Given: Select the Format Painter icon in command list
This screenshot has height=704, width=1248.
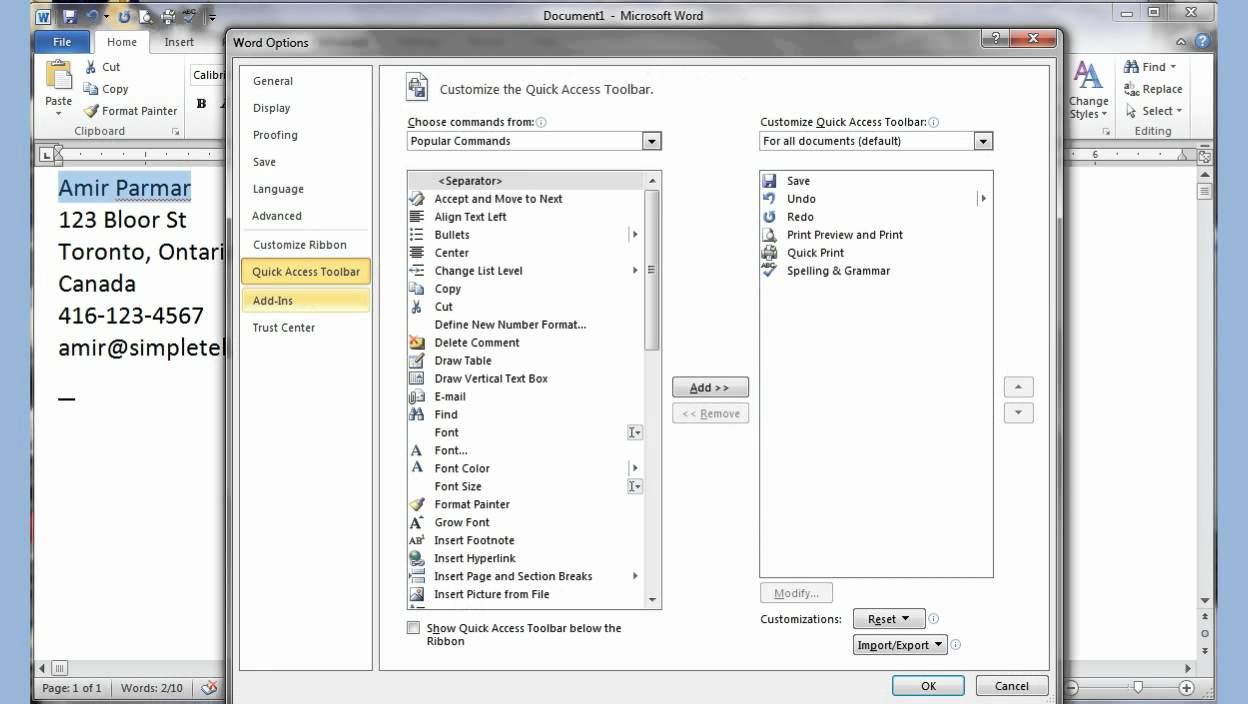Looking at the screenshot, I should point(417,505).
